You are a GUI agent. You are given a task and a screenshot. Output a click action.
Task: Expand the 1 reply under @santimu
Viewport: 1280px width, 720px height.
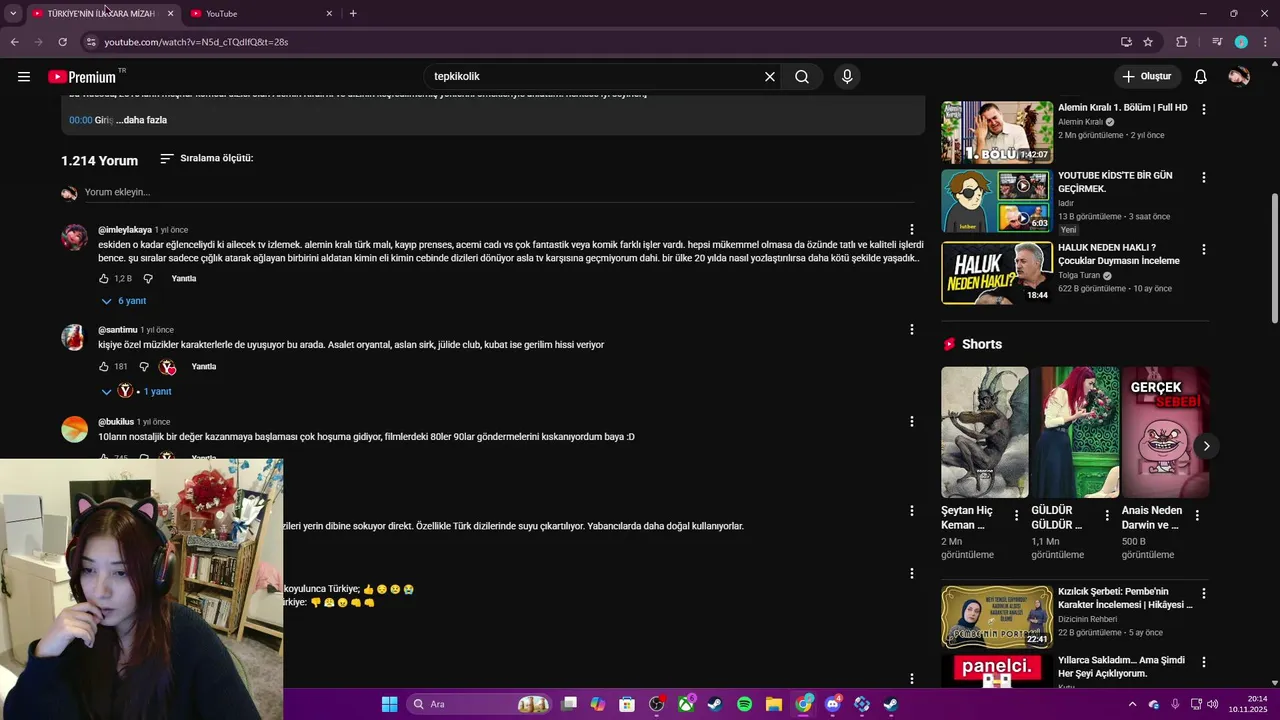137,391
